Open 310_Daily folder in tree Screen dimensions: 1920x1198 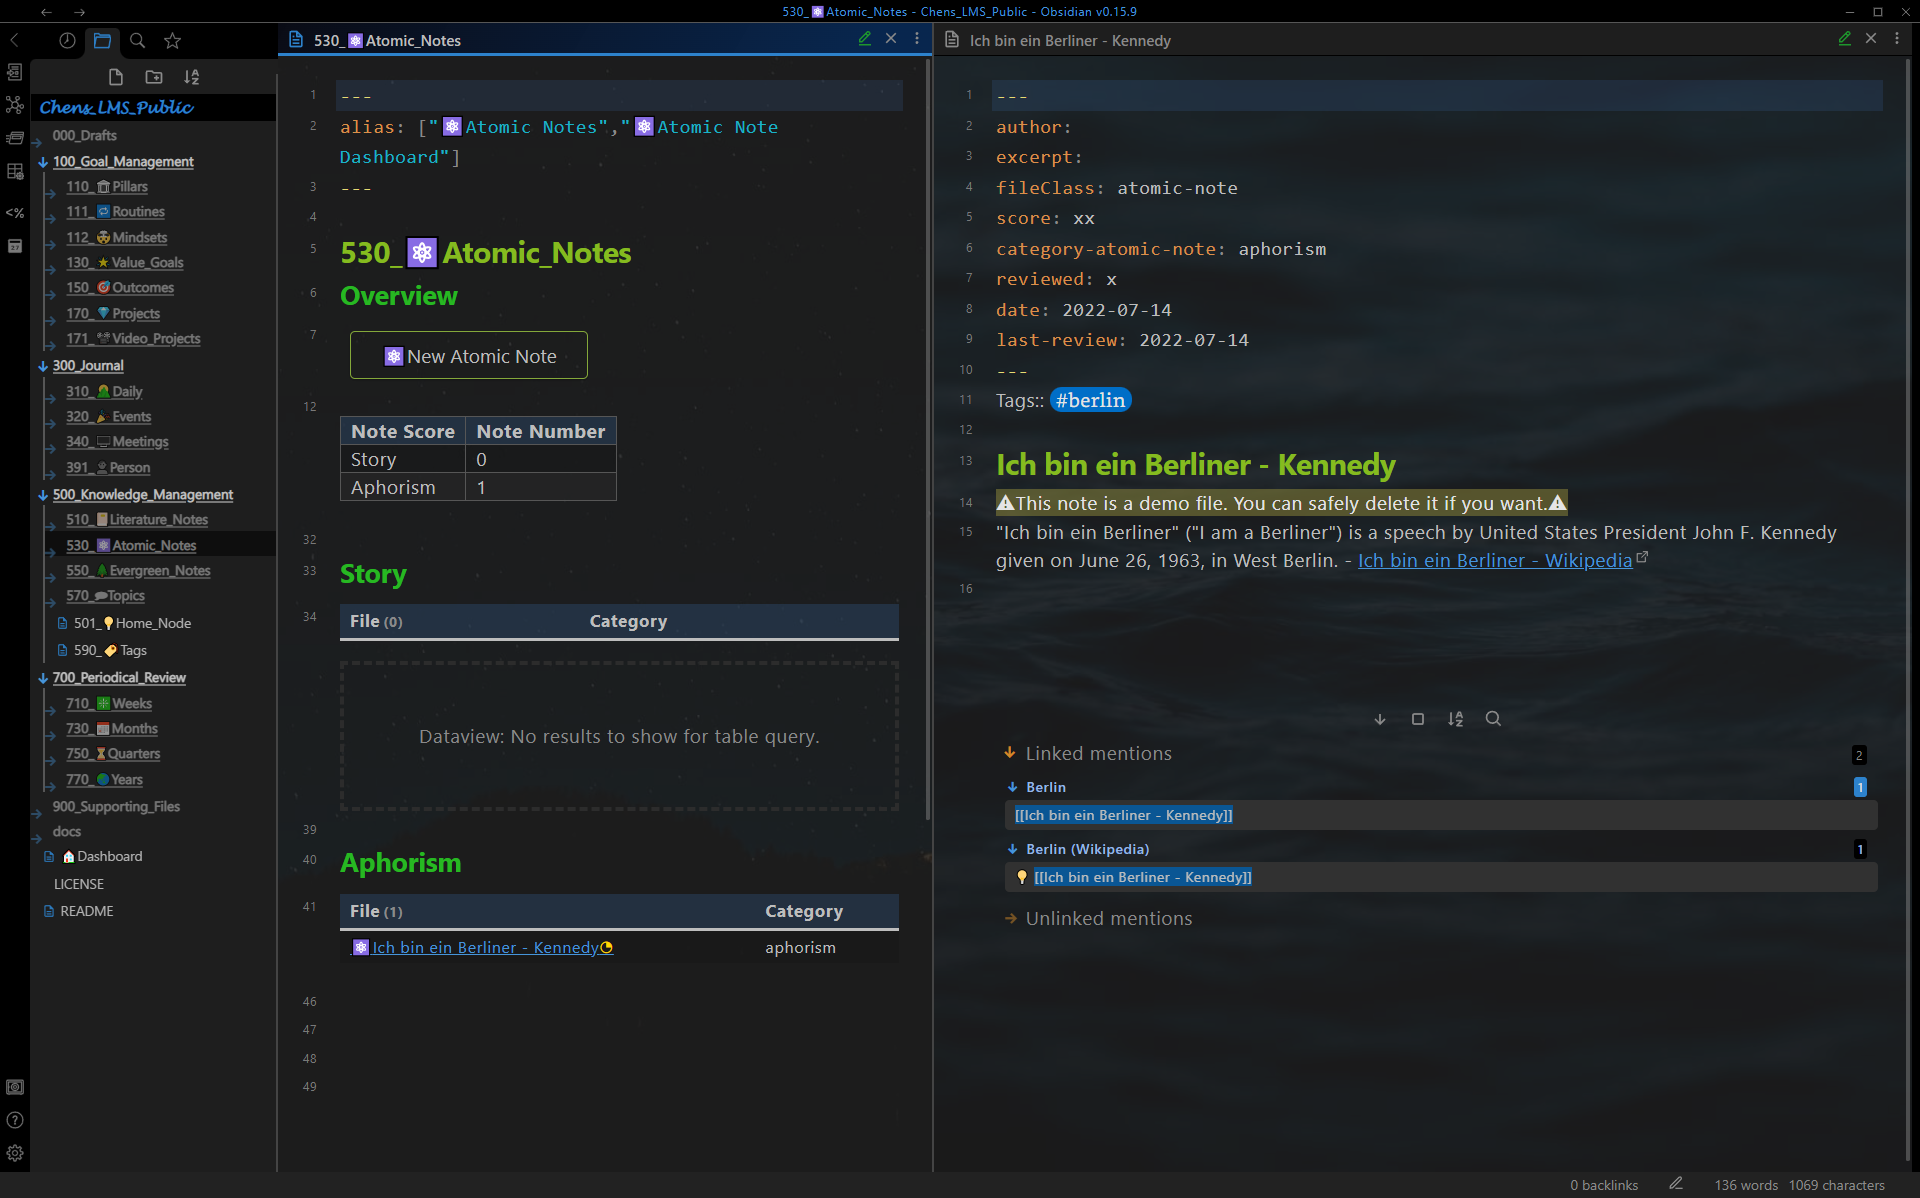[104, 391]
